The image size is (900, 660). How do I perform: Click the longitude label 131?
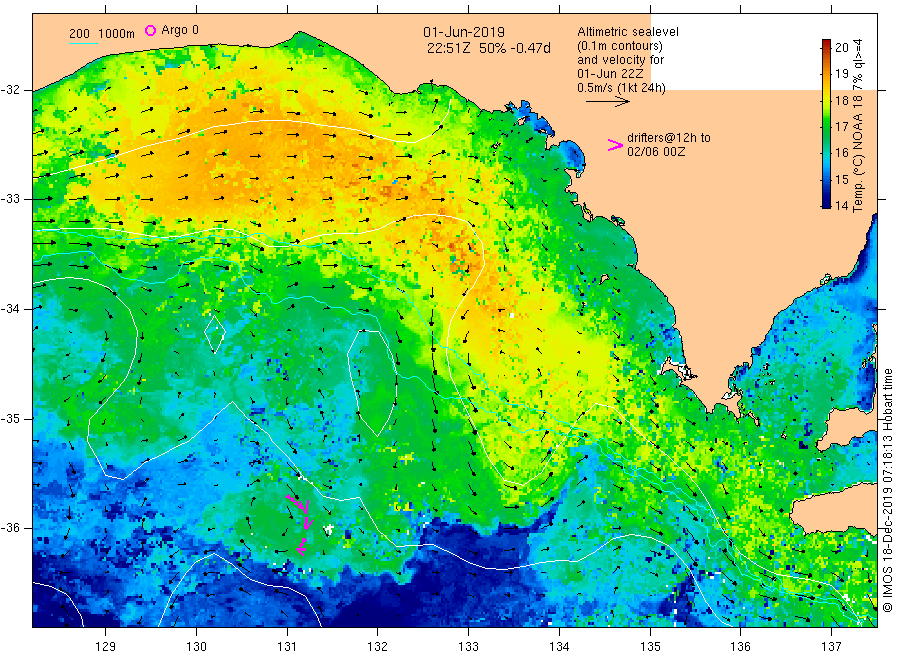point(287,647)
